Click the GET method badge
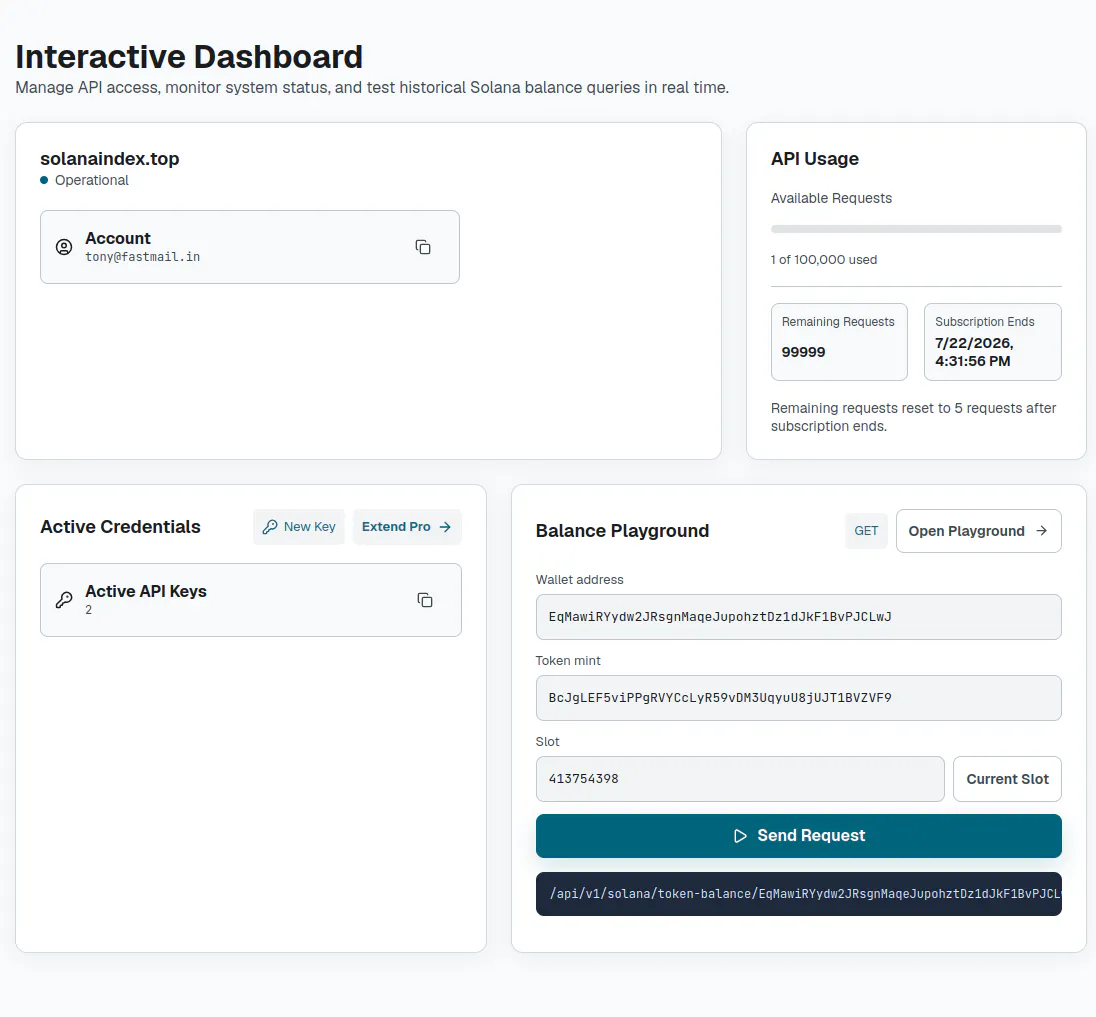 tap(866, 531)
